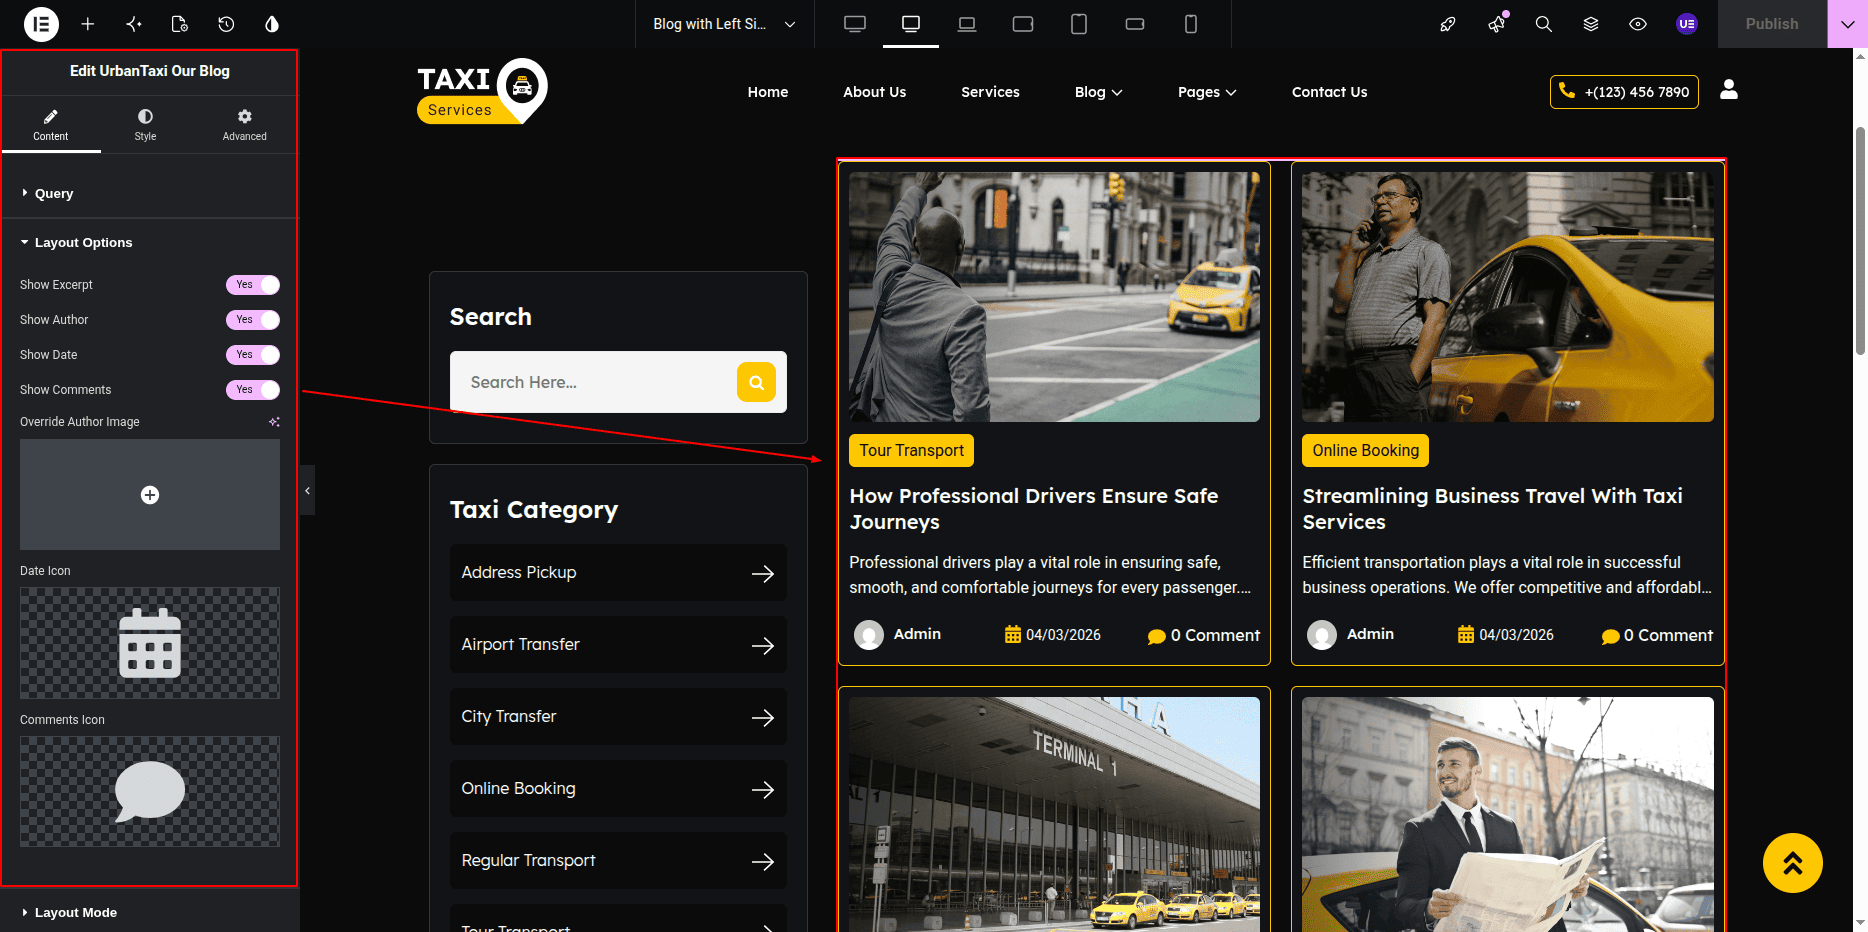Open the Regular Transport category

point(618,861)
